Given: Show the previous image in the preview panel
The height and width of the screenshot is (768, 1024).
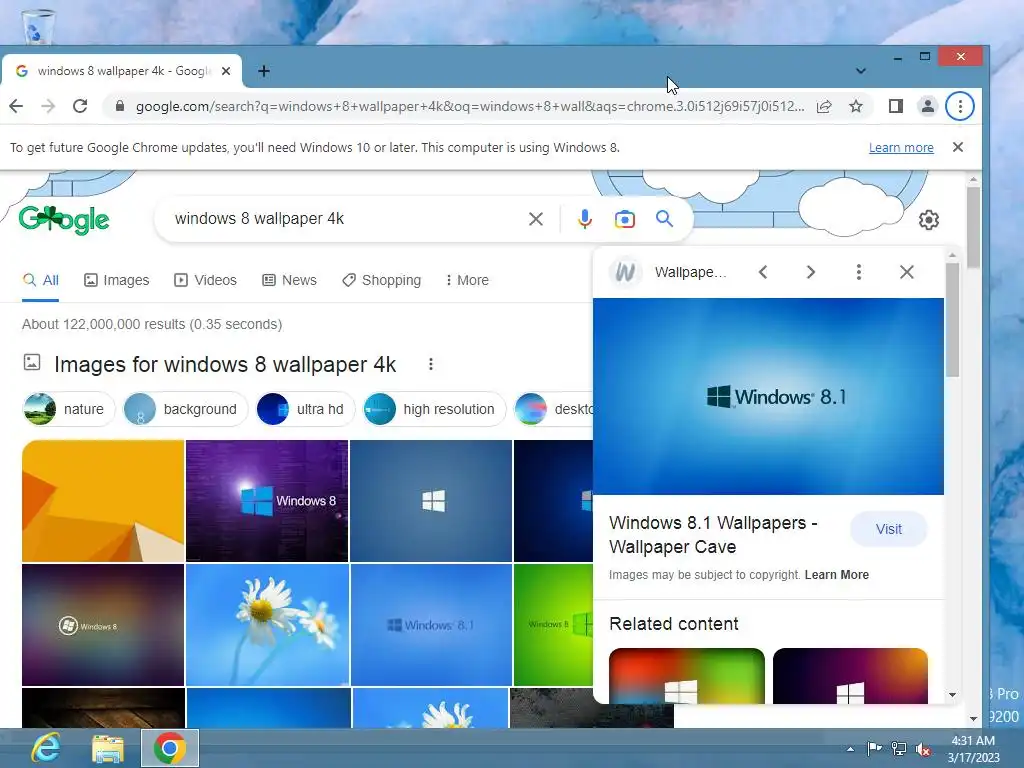Looking at the screenshot, I should [x=763, y=272].
